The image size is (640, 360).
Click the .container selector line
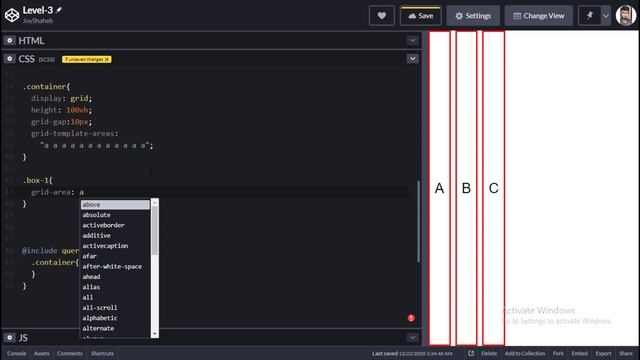tap(47, 87)
